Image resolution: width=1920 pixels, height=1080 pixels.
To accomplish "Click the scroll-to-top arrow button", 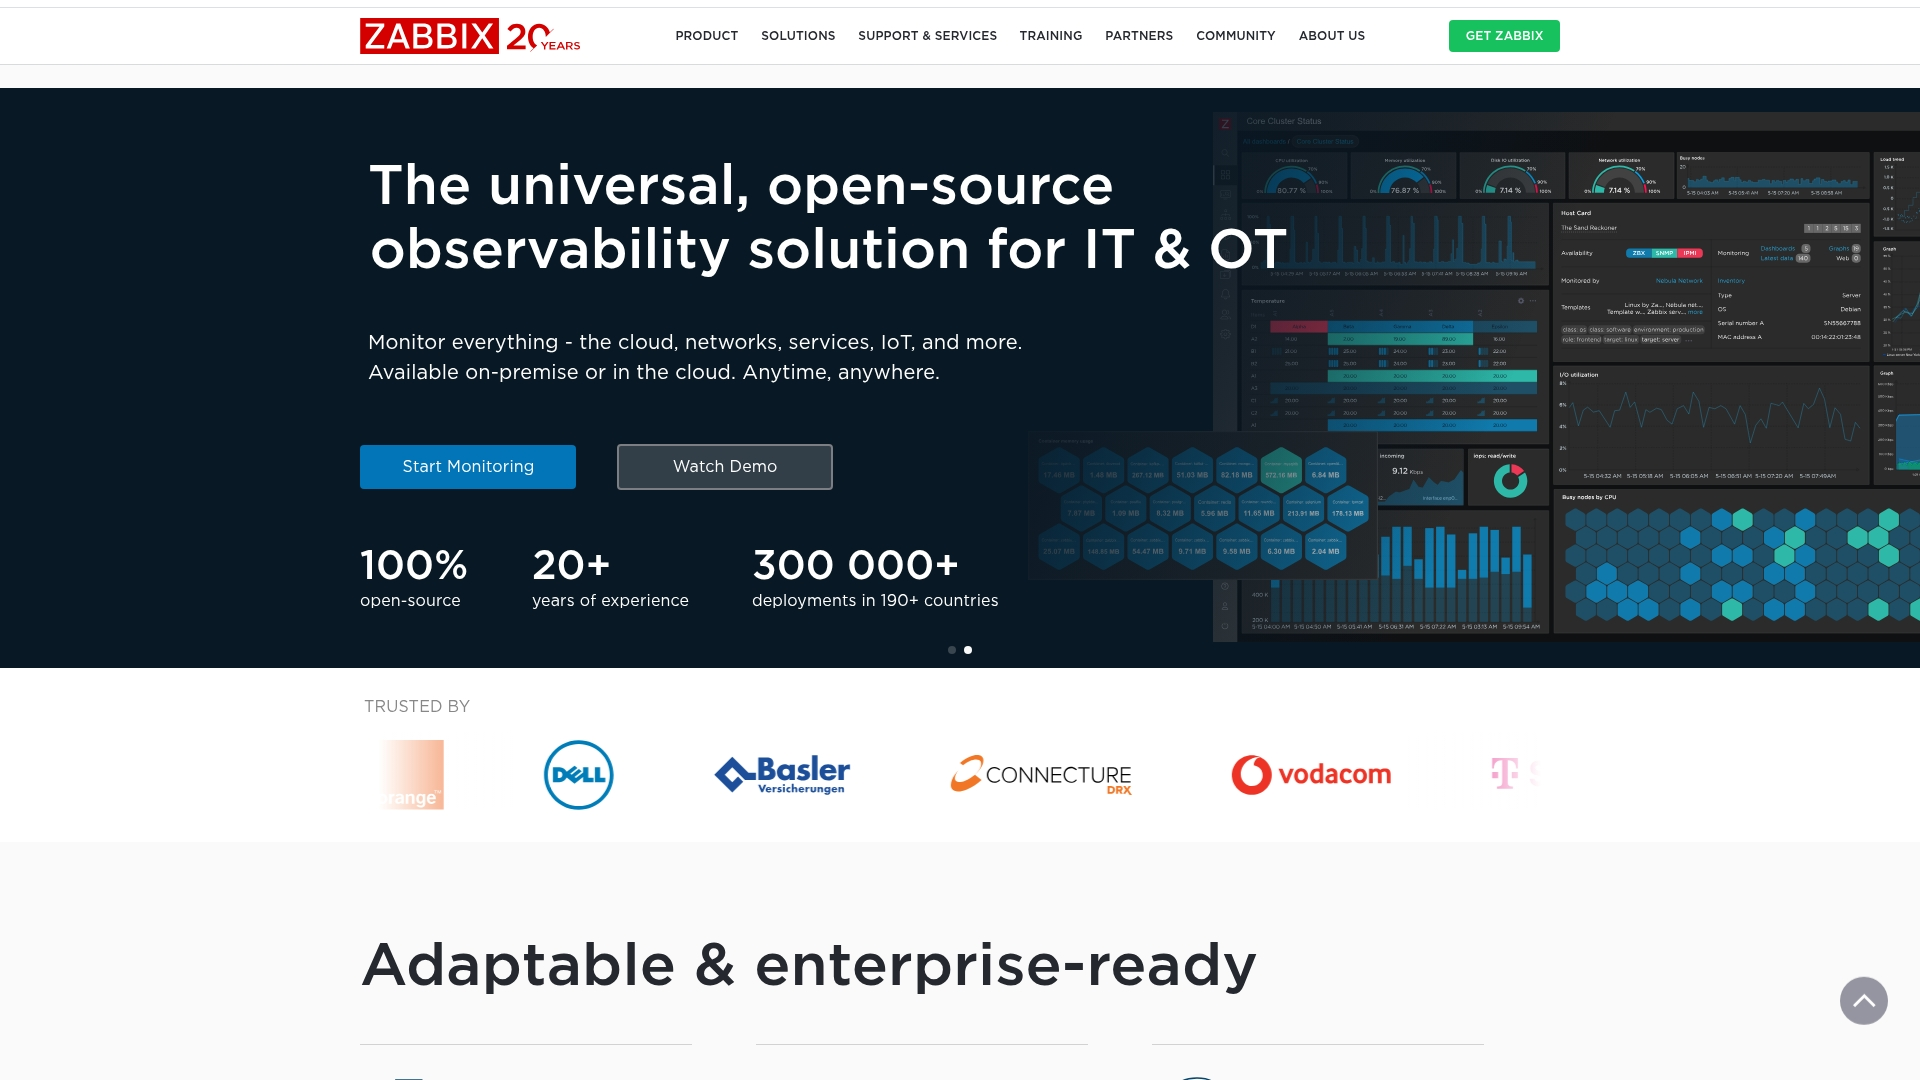I will pyautogui.click(x=1863, y=1001).
